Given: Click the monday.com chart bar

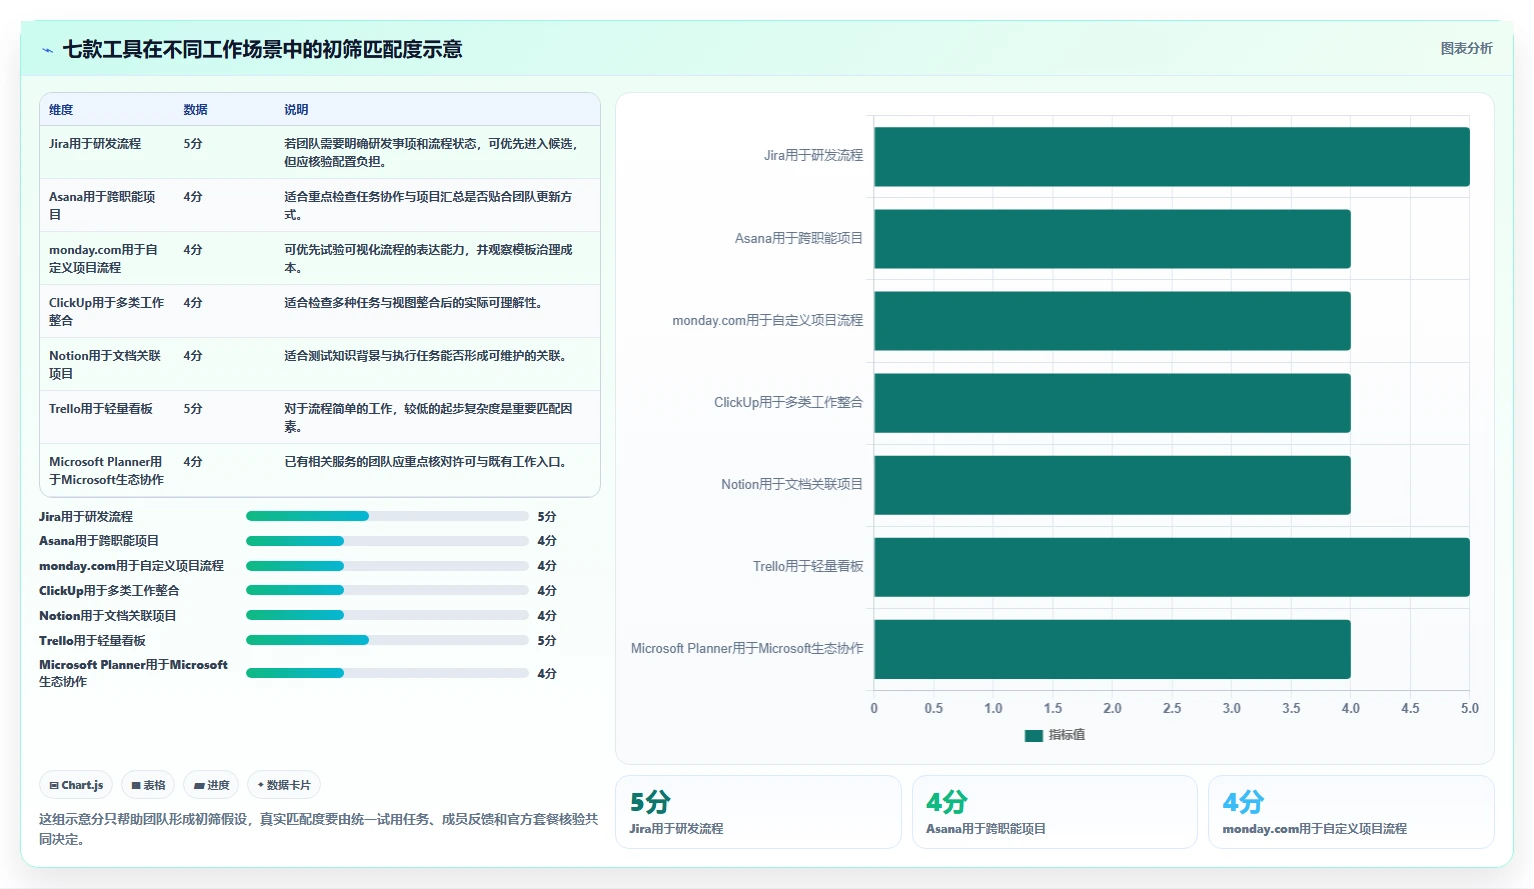Looking at the screenshot, I should tap(1112, 321).
